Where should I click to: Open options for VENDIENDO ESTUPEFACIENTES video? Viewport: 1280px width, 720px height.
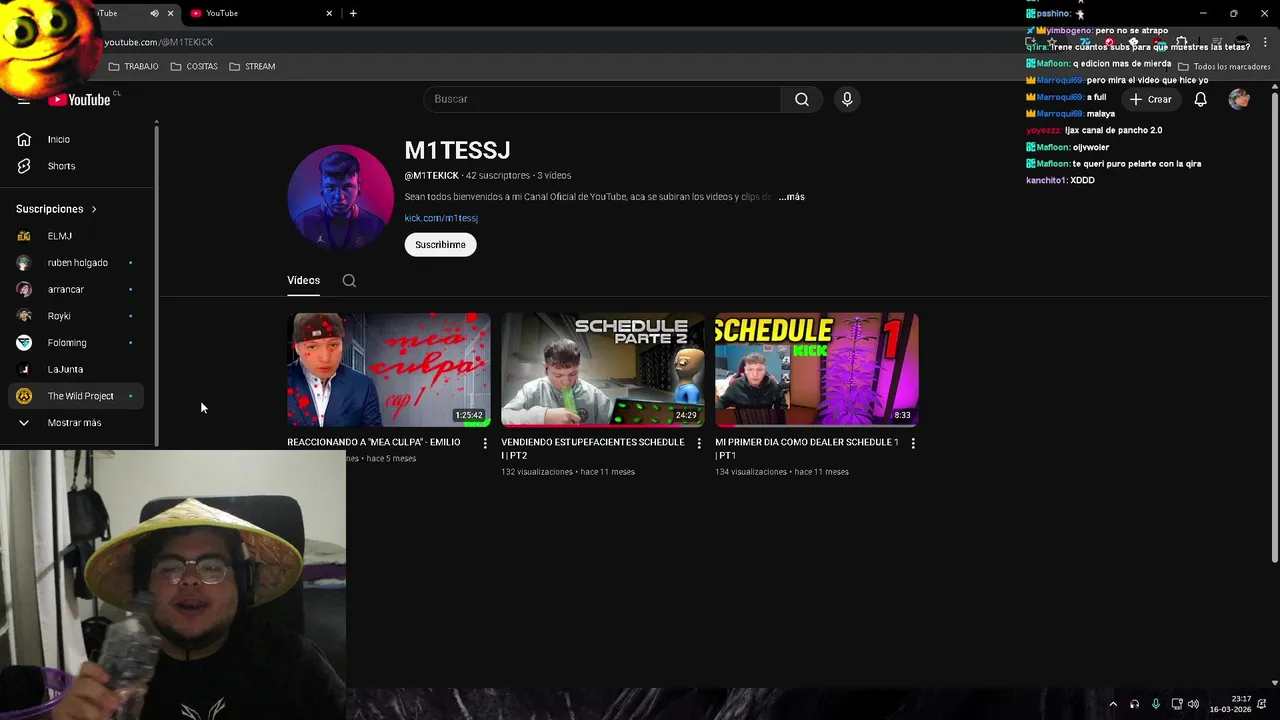pos(699,443)
